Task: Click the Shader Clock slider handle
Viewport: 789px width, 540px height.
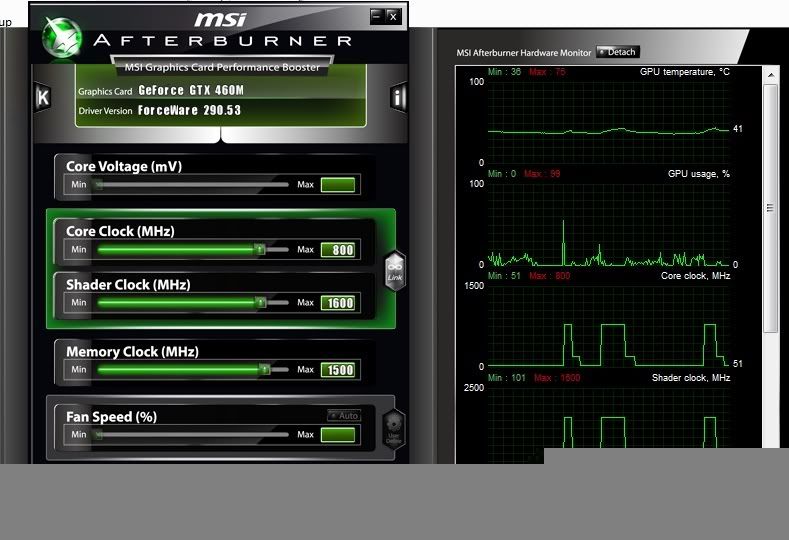Action: (x=260, y=302)
